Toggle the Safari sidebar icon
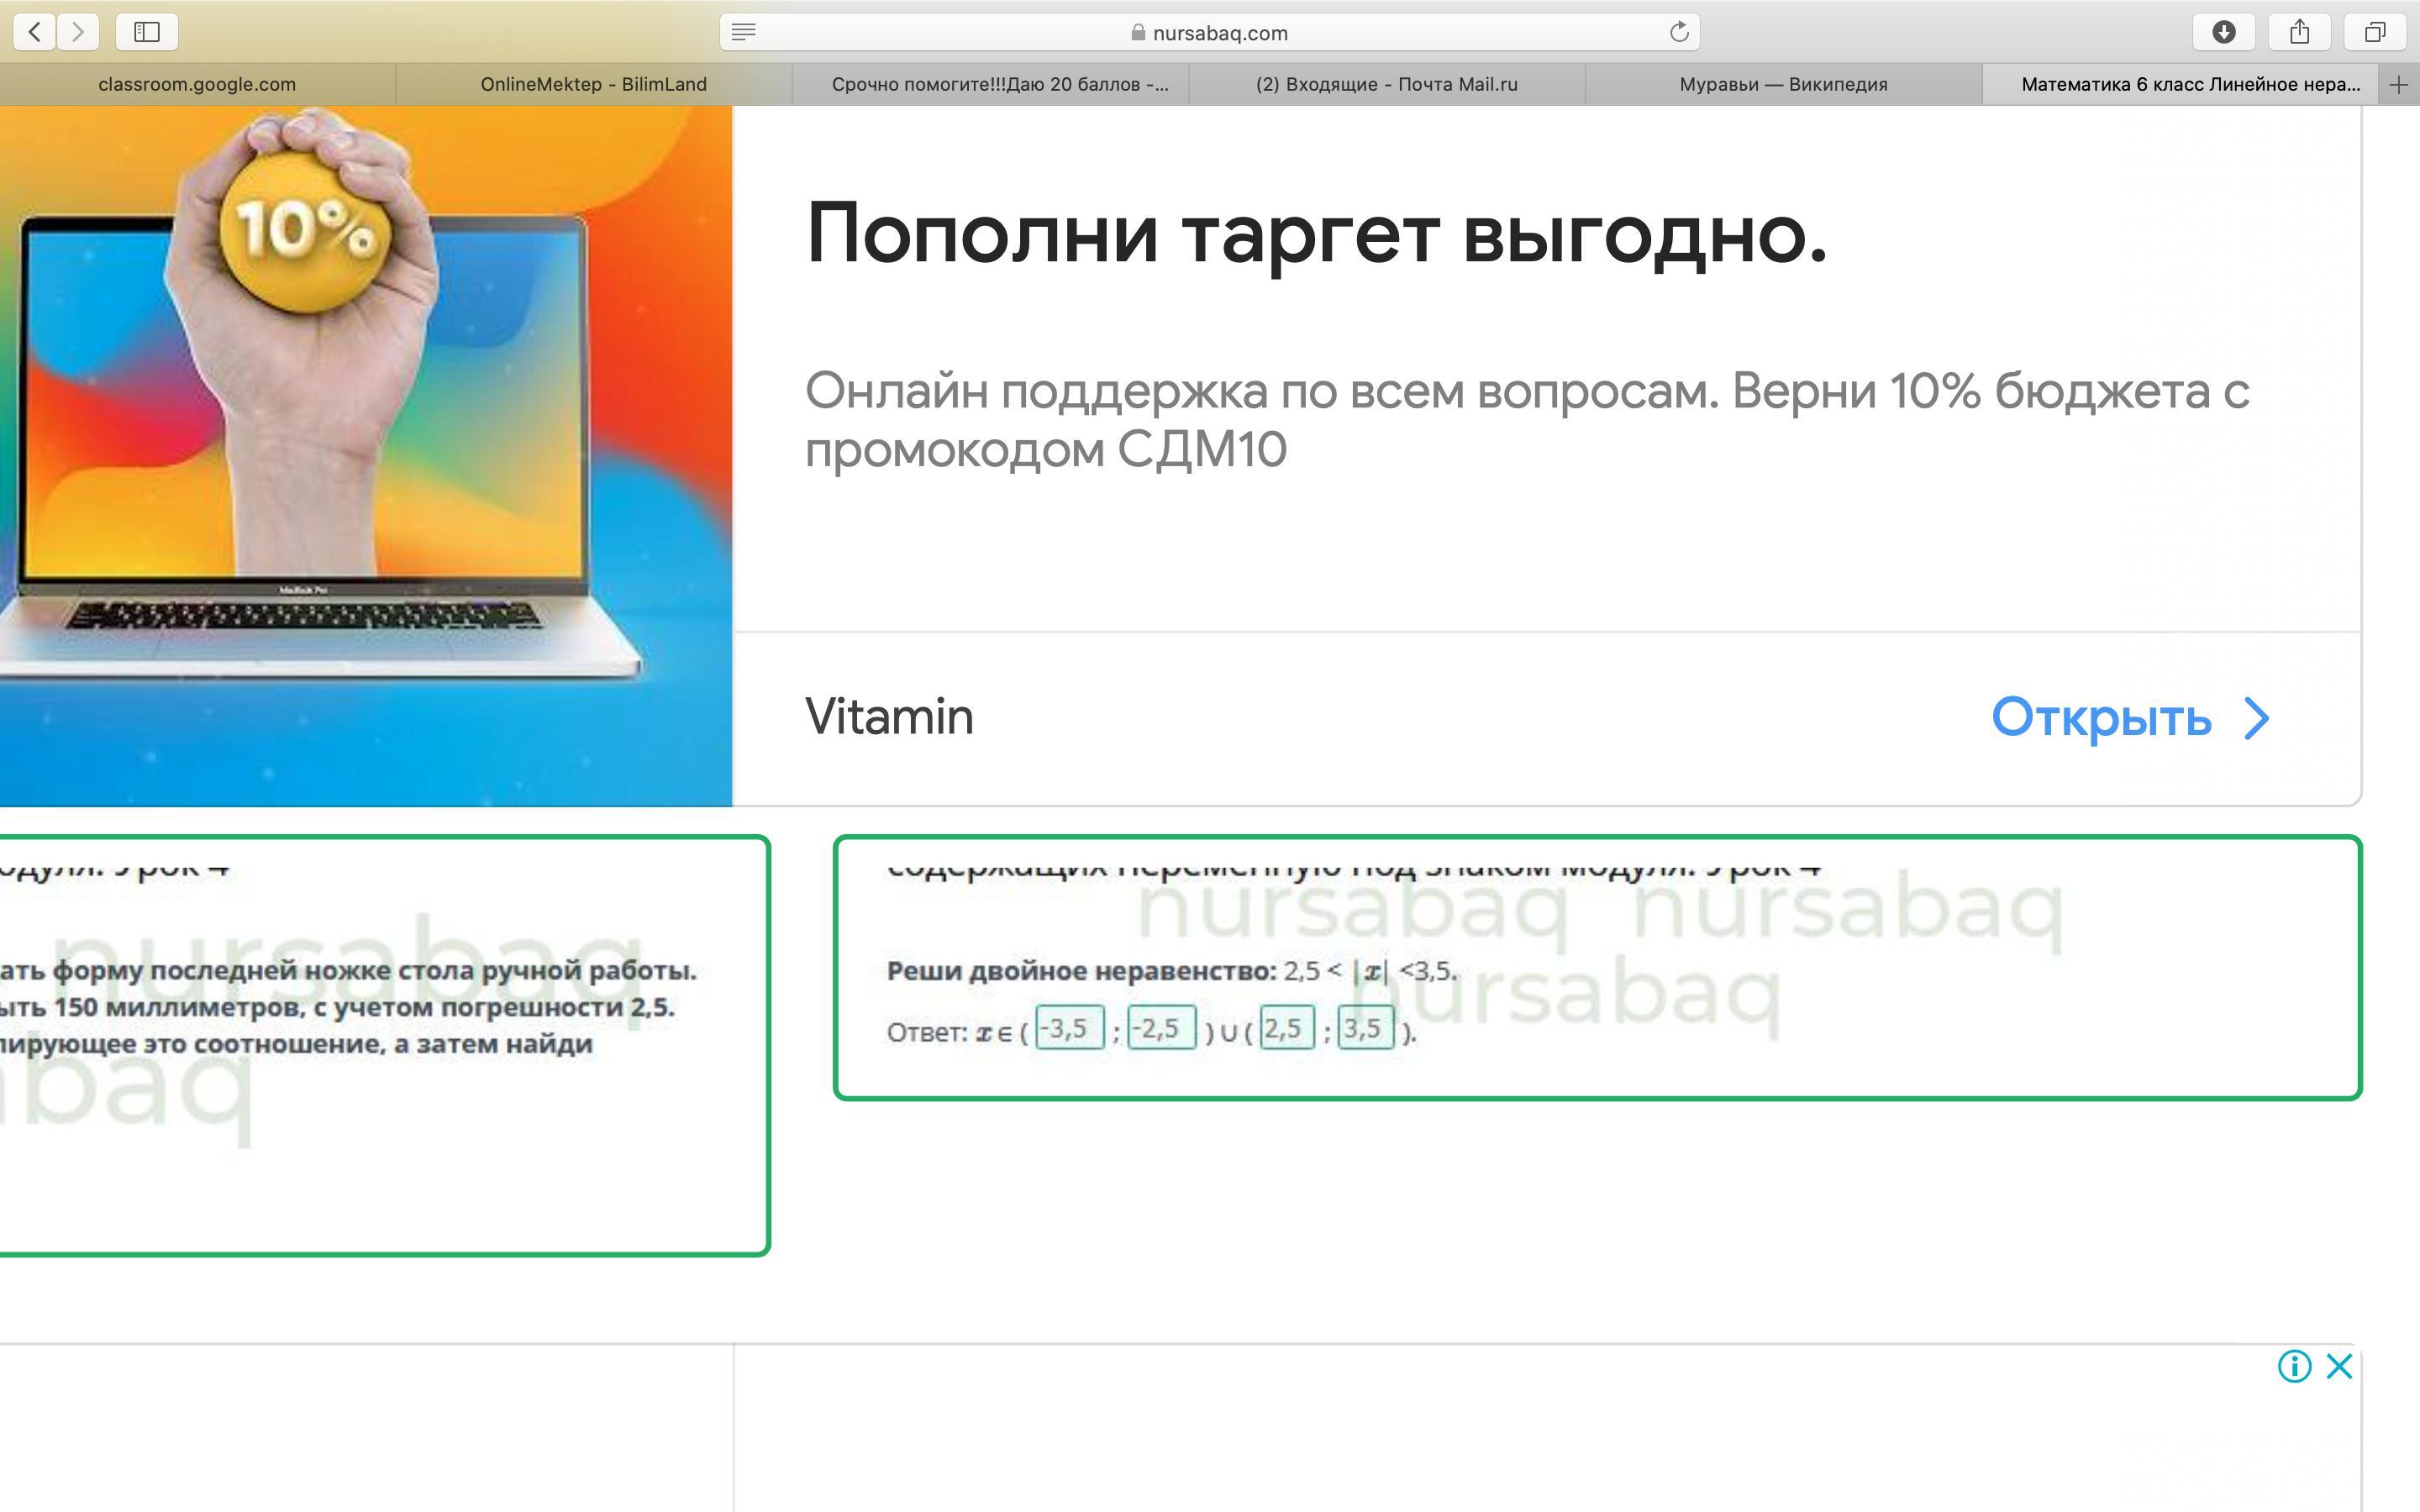2420x1512 pixels. coord(147,32)
